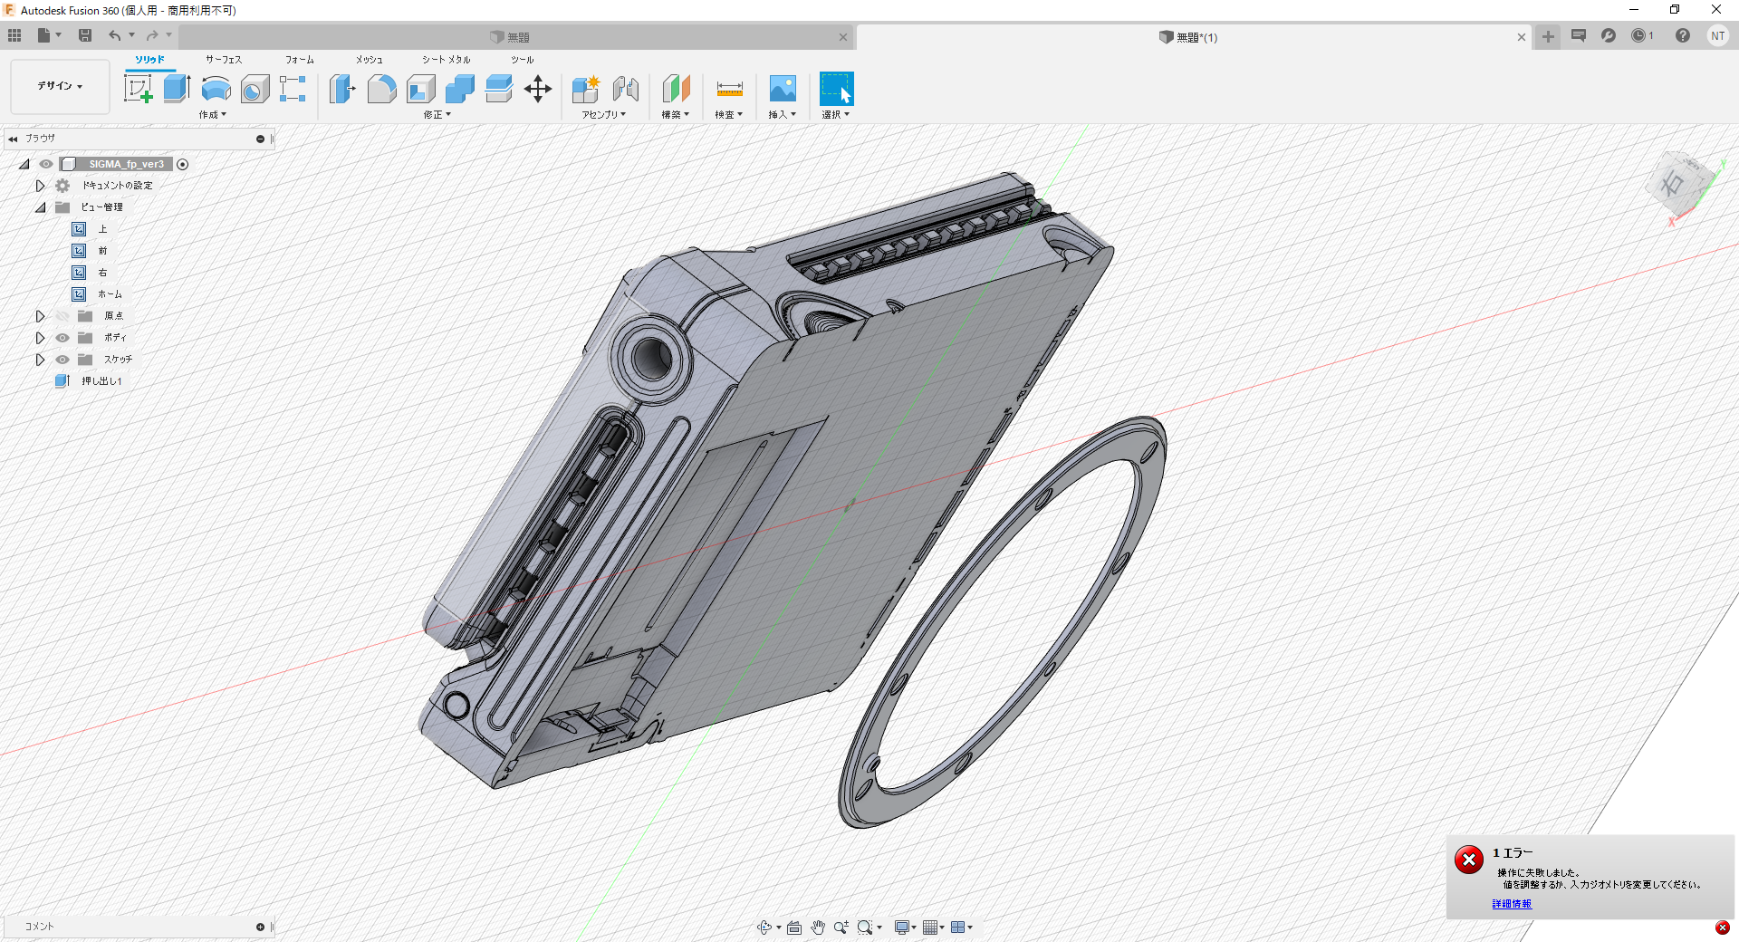
Task: Open the 詳細情報 error details link
Action: click(1511, 904)
